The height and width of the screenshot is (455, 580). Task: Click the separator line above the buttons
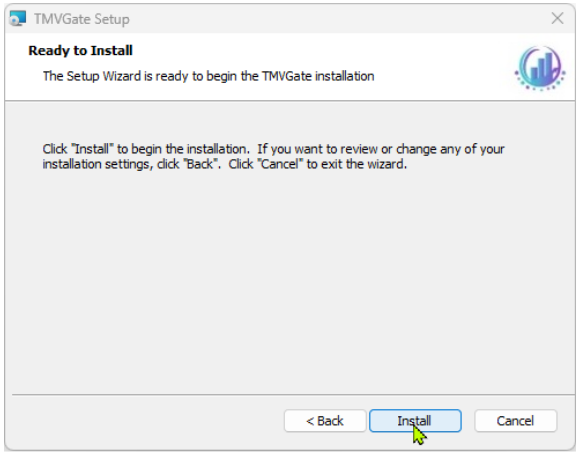tap(293, 395)
